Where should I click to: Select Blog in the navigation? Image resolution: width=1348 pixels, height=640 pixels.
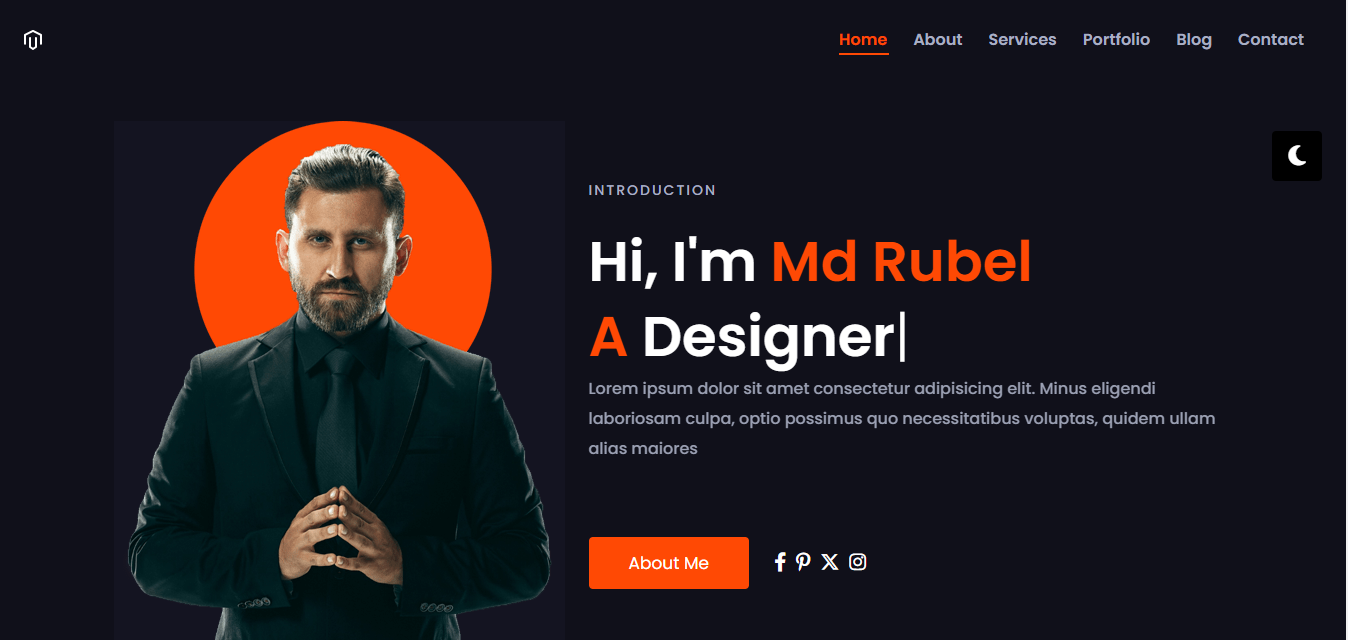coord(1194,40)
